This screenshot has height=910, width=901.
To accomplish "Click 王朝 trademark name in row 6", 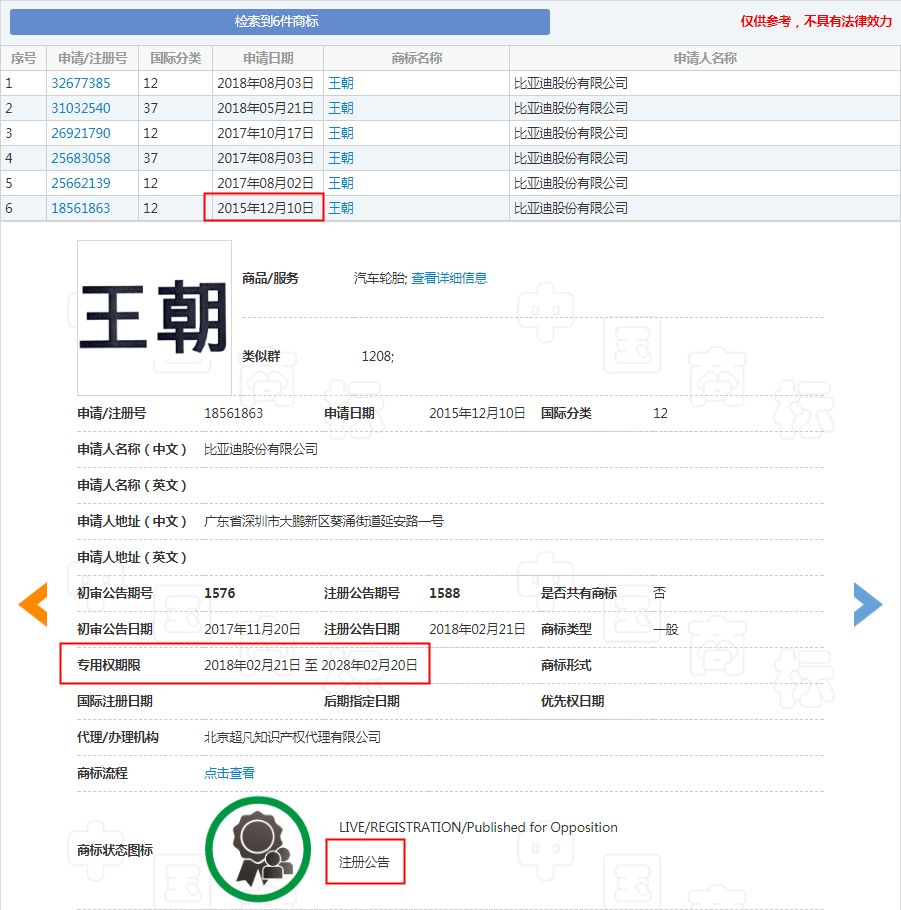I will click(341, 208).
